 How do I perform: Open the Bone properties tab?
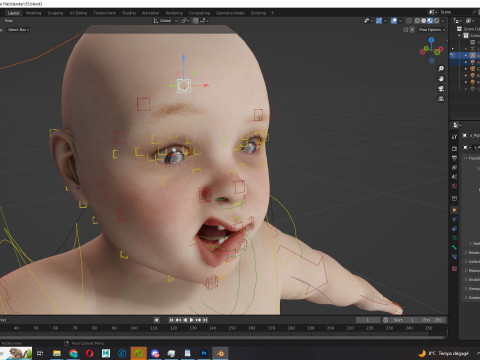454,247
